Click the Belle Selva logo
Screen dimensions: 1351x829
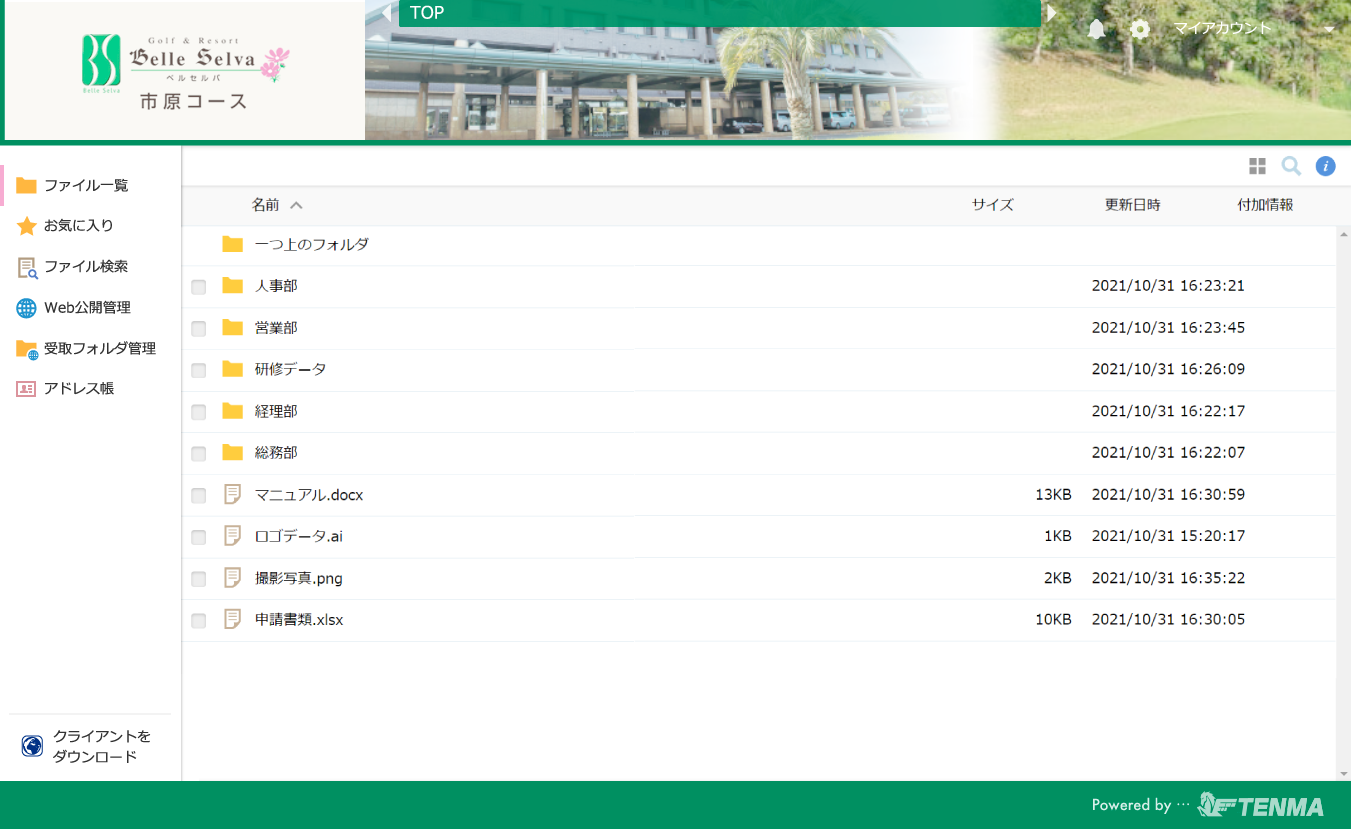pyautogui.click(x=185, y=70)
